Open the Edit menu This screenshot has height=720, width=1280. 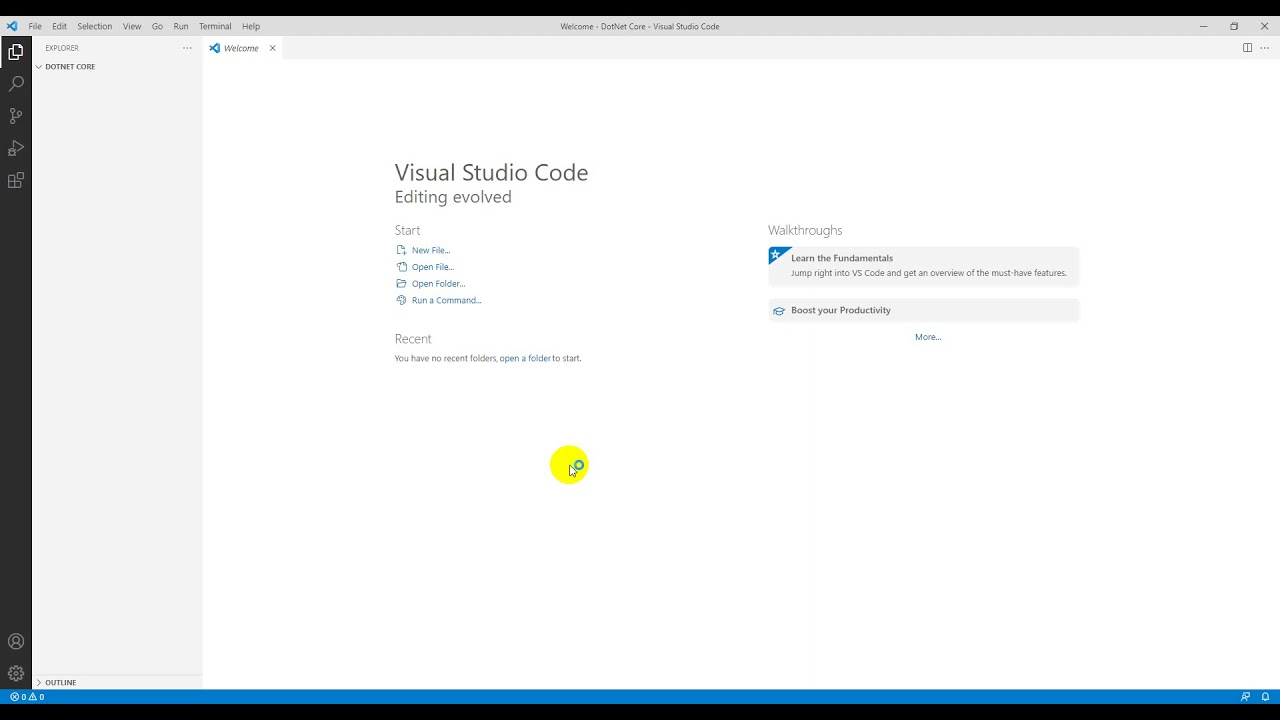60,26
